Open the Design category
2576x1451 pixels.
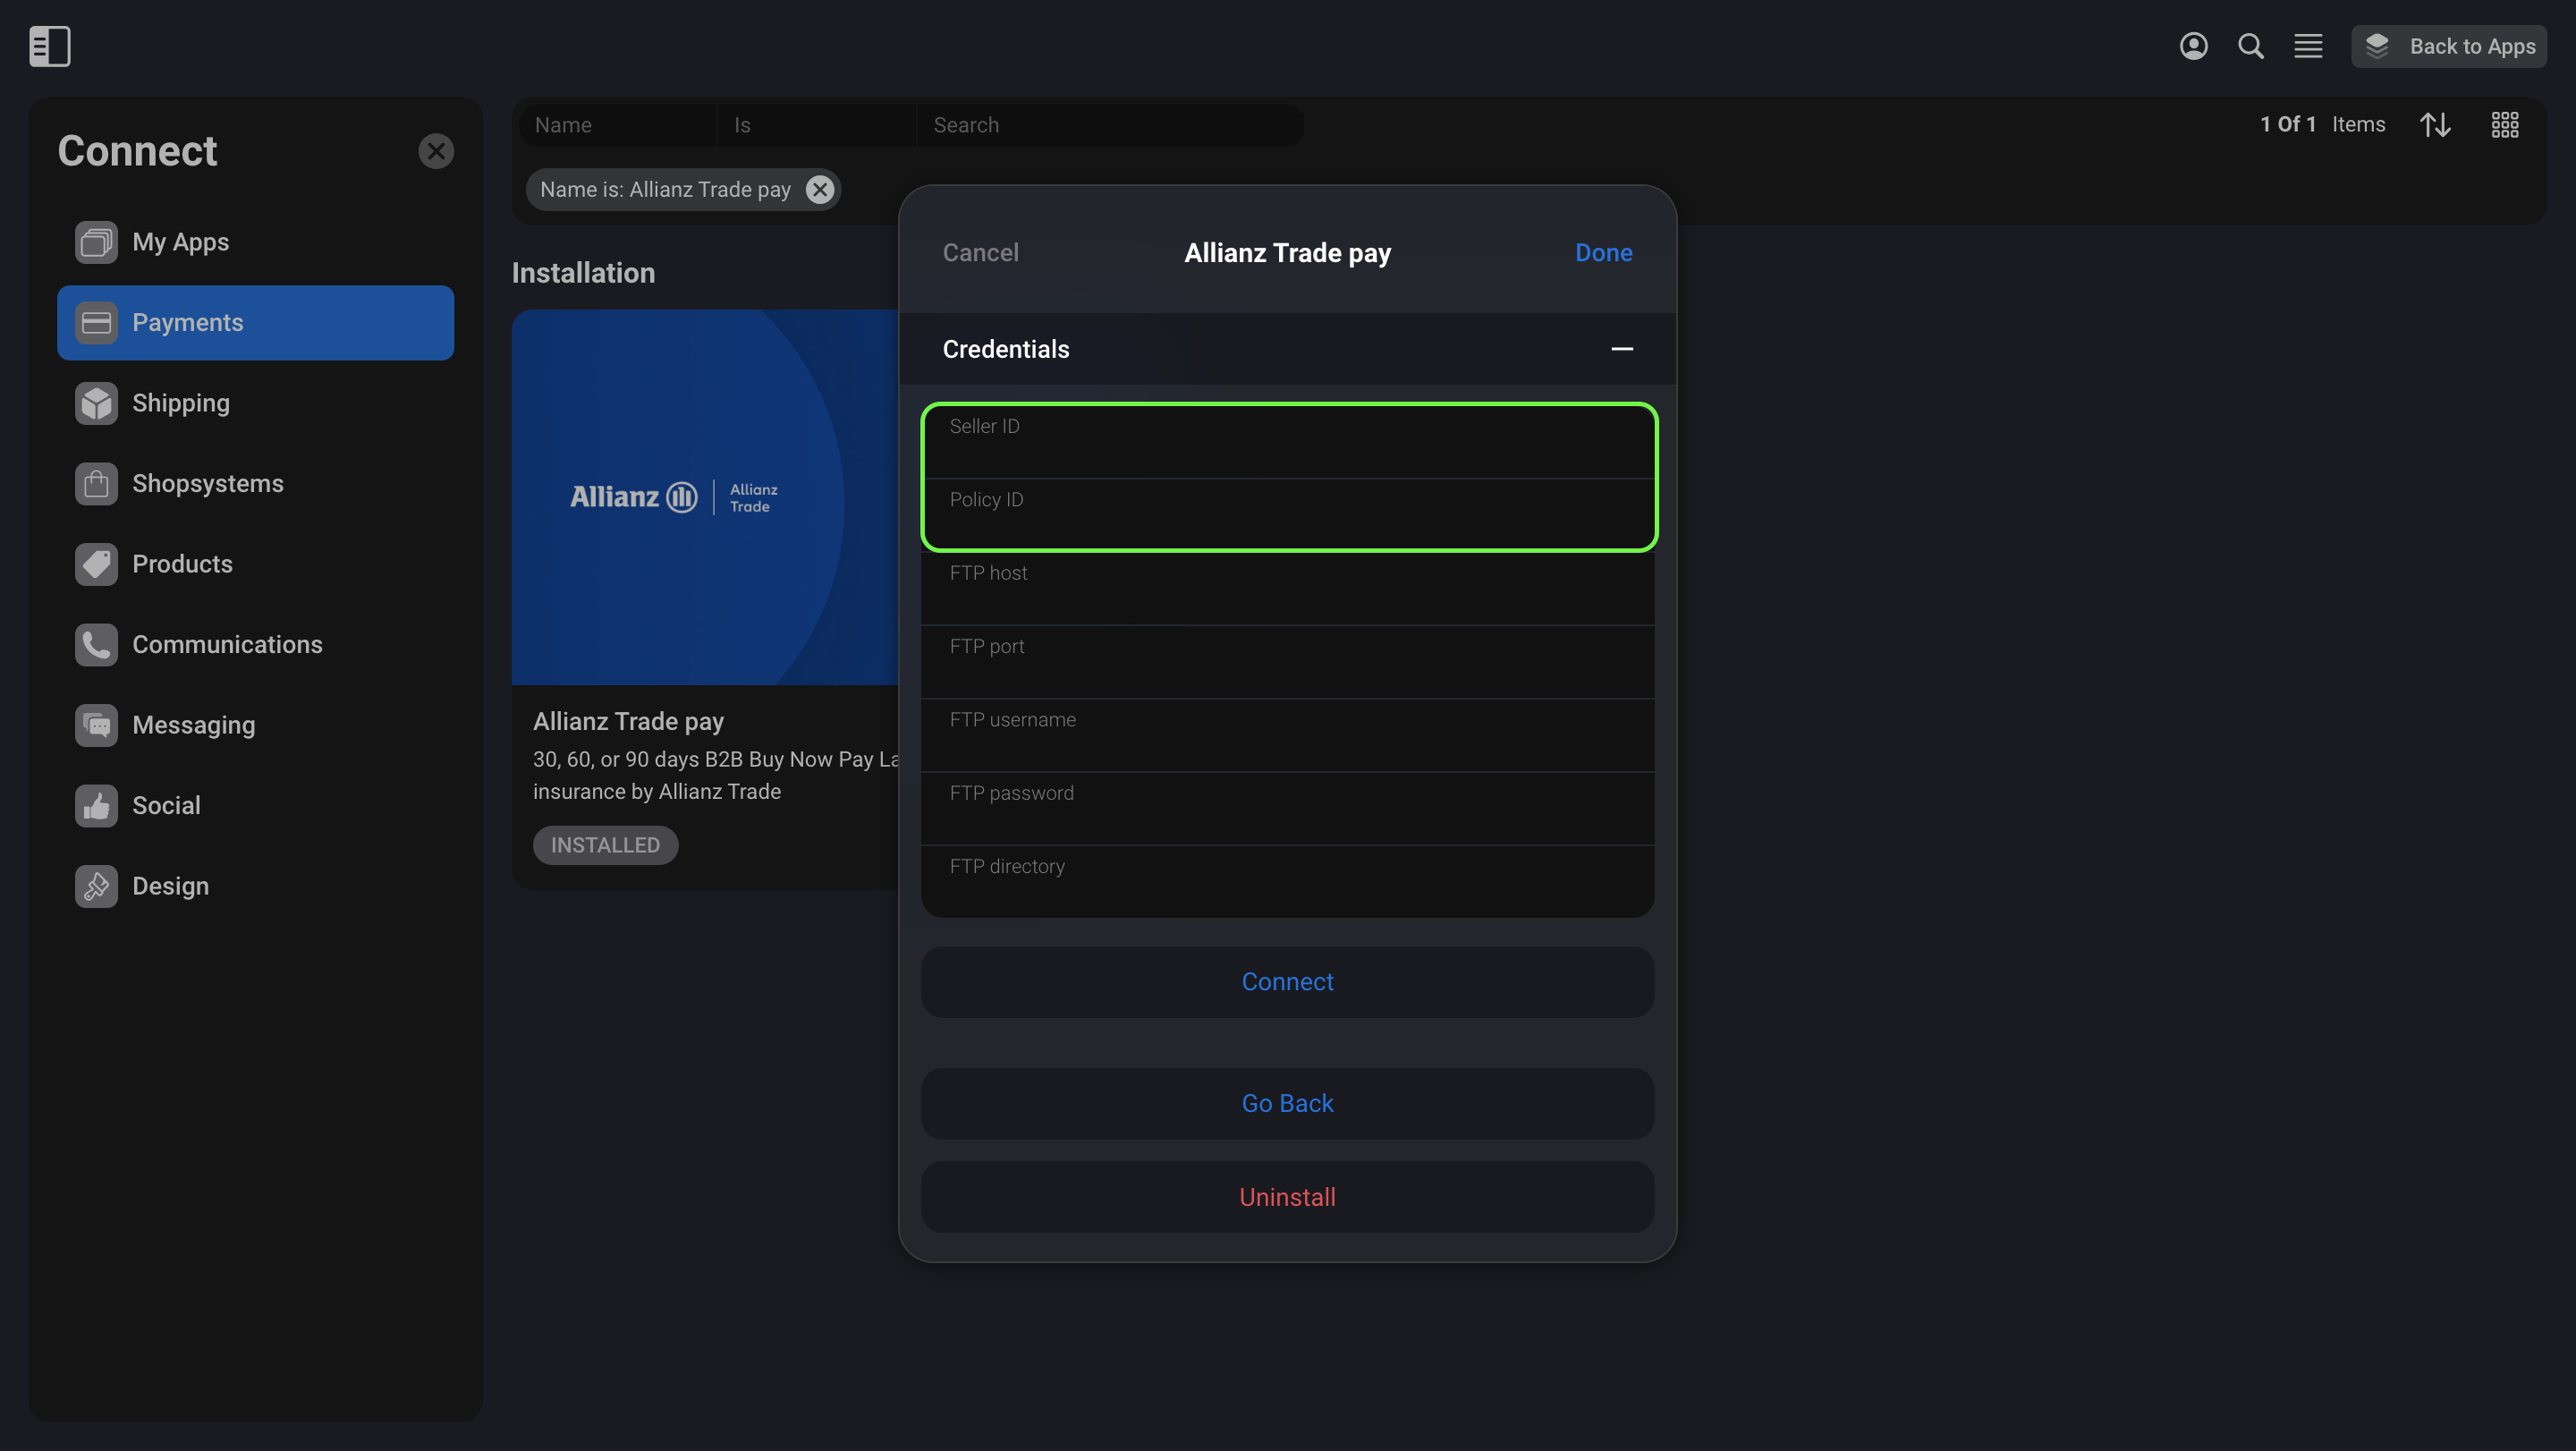tap(255, 886)
